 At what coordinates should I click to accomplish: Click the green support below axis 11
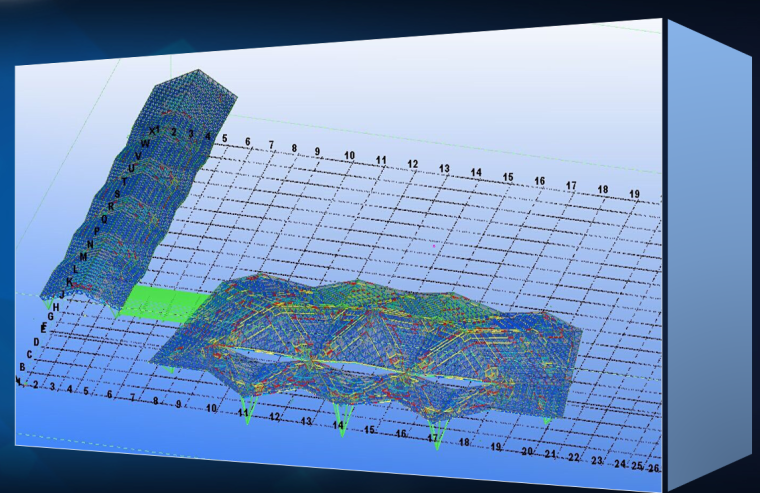pyautogui.click(x=247, y=414)
